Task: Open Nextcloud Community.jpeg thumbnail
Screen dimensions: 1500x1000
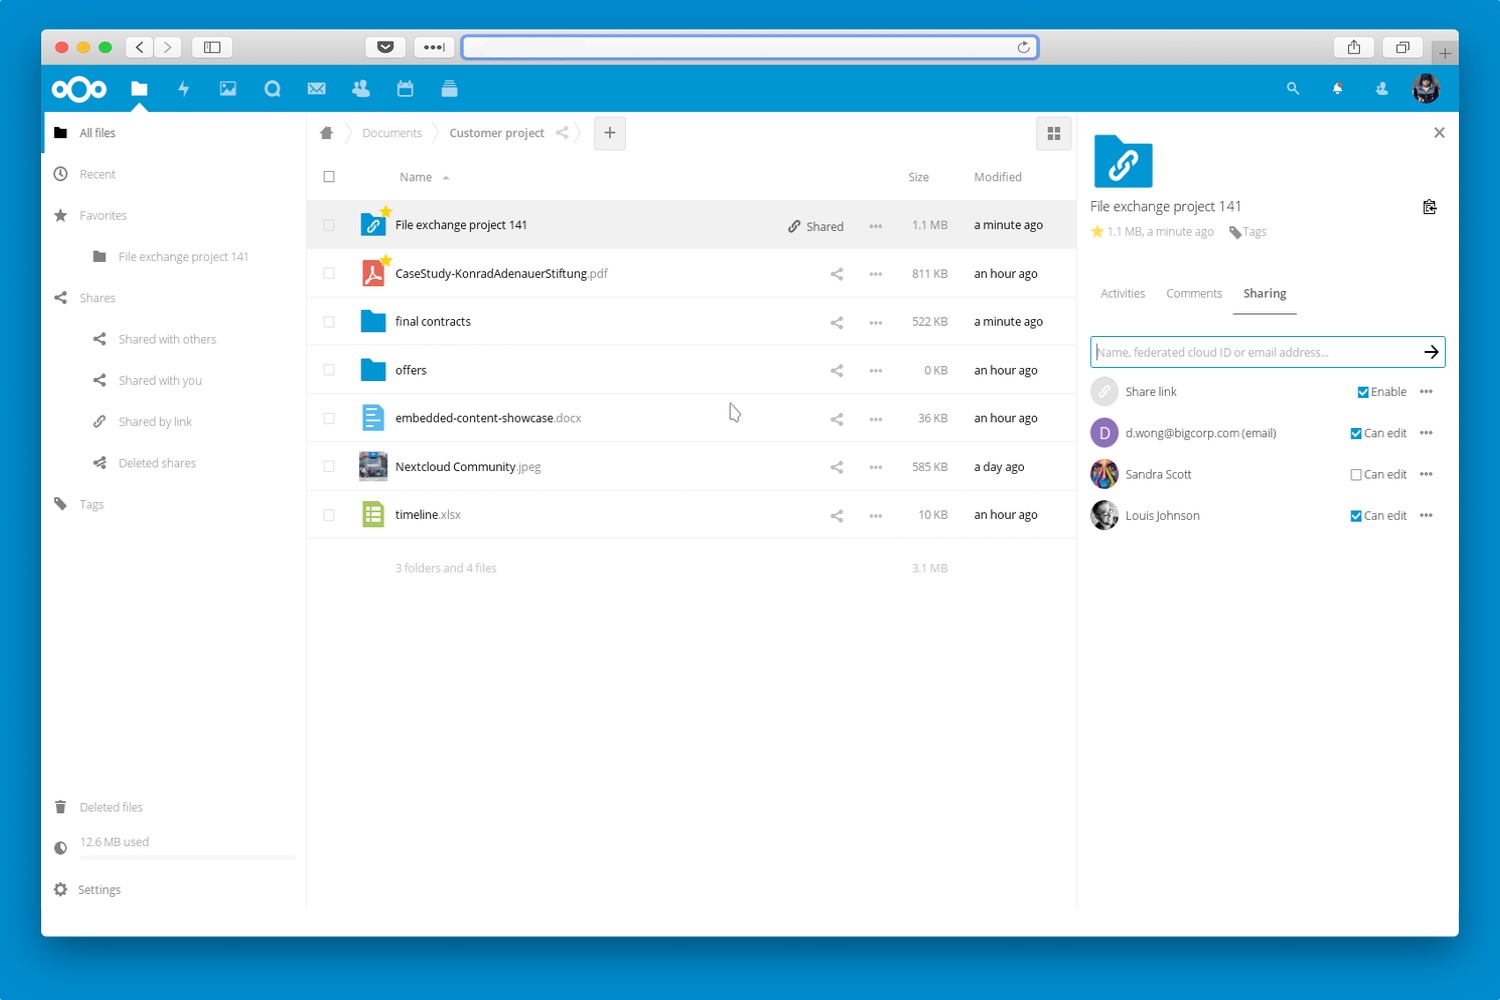Action: click(x=373, y=466)
